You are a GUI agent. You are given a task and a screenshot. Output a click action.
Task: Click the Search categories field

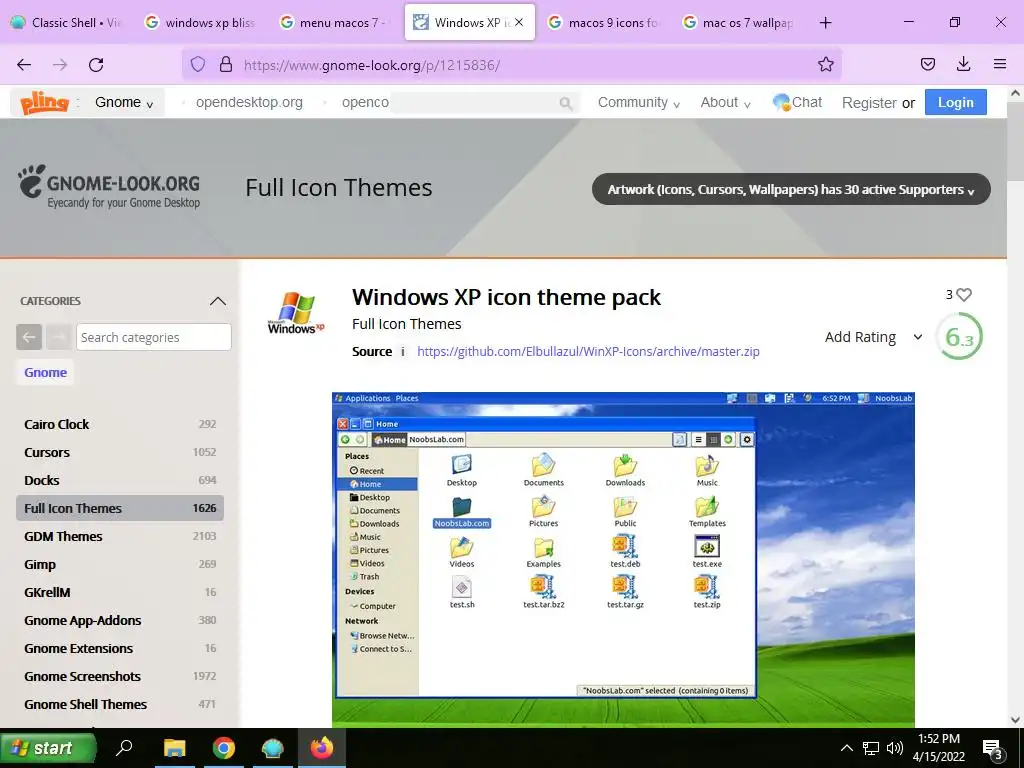click(x=153, y=337)
